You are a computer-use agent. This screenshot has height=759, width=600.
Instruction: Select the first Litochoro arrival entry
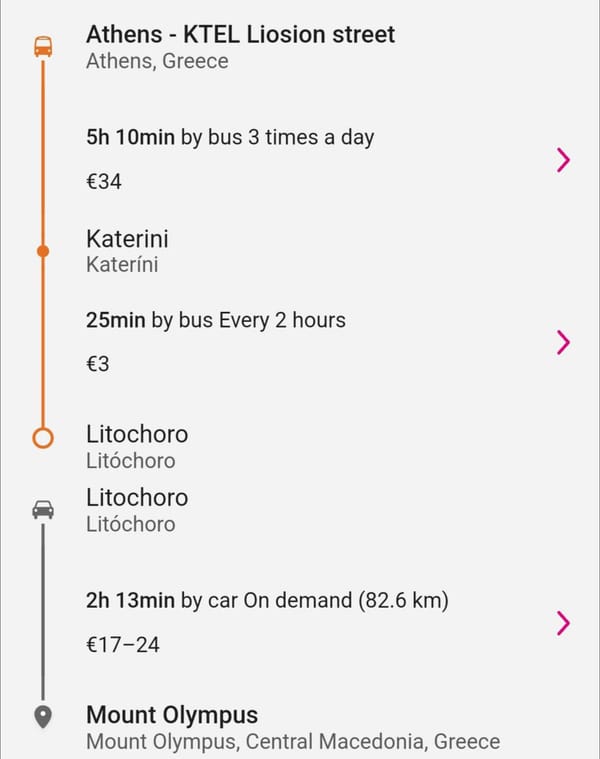click(137, 447)
